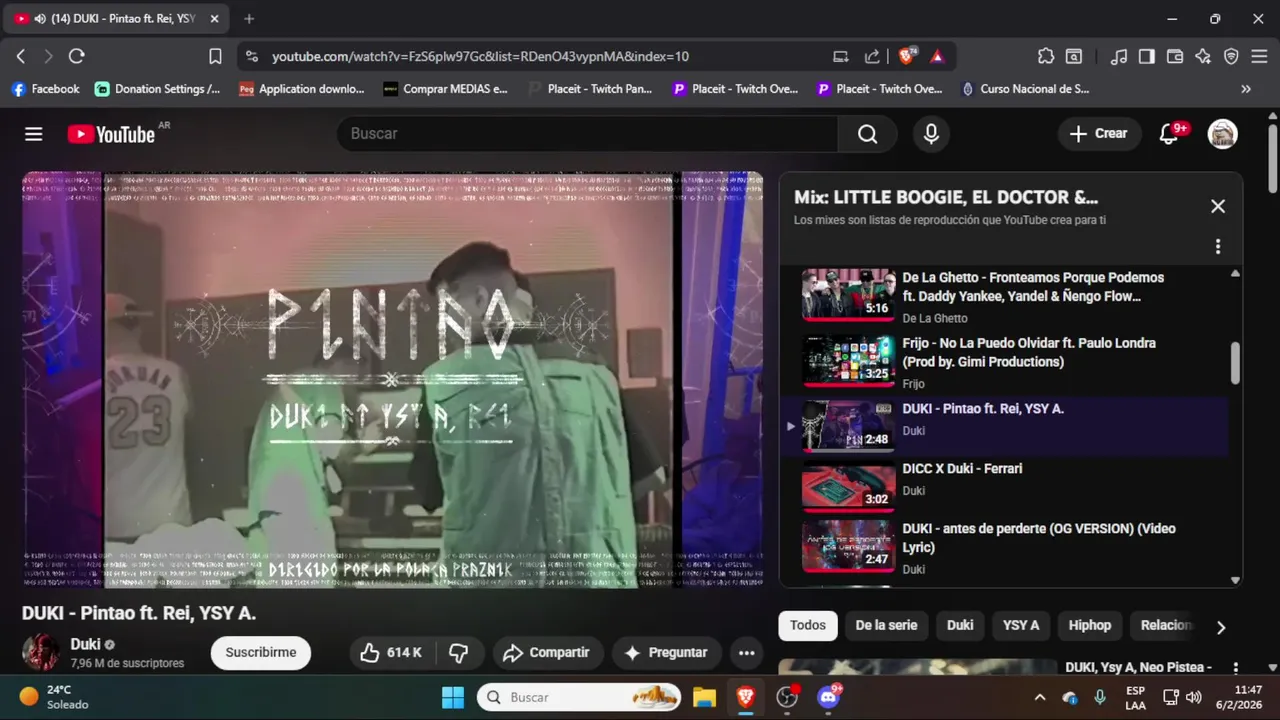1280x720 pixels.
Task: Open the Brave main menu
Action: click(x=1259, y=57)
